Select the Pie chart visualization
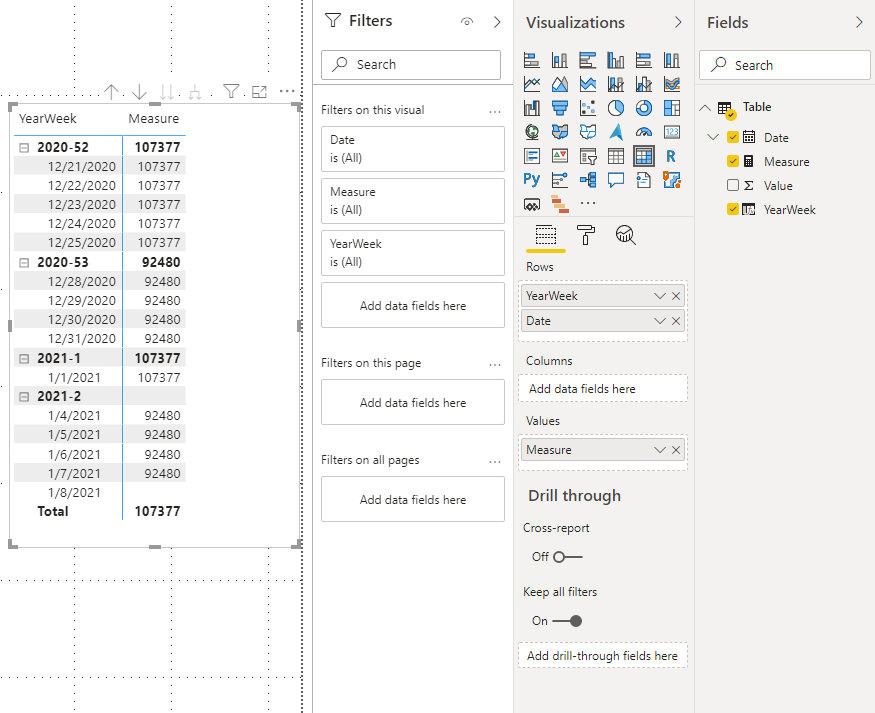 (x=616, y=108)
